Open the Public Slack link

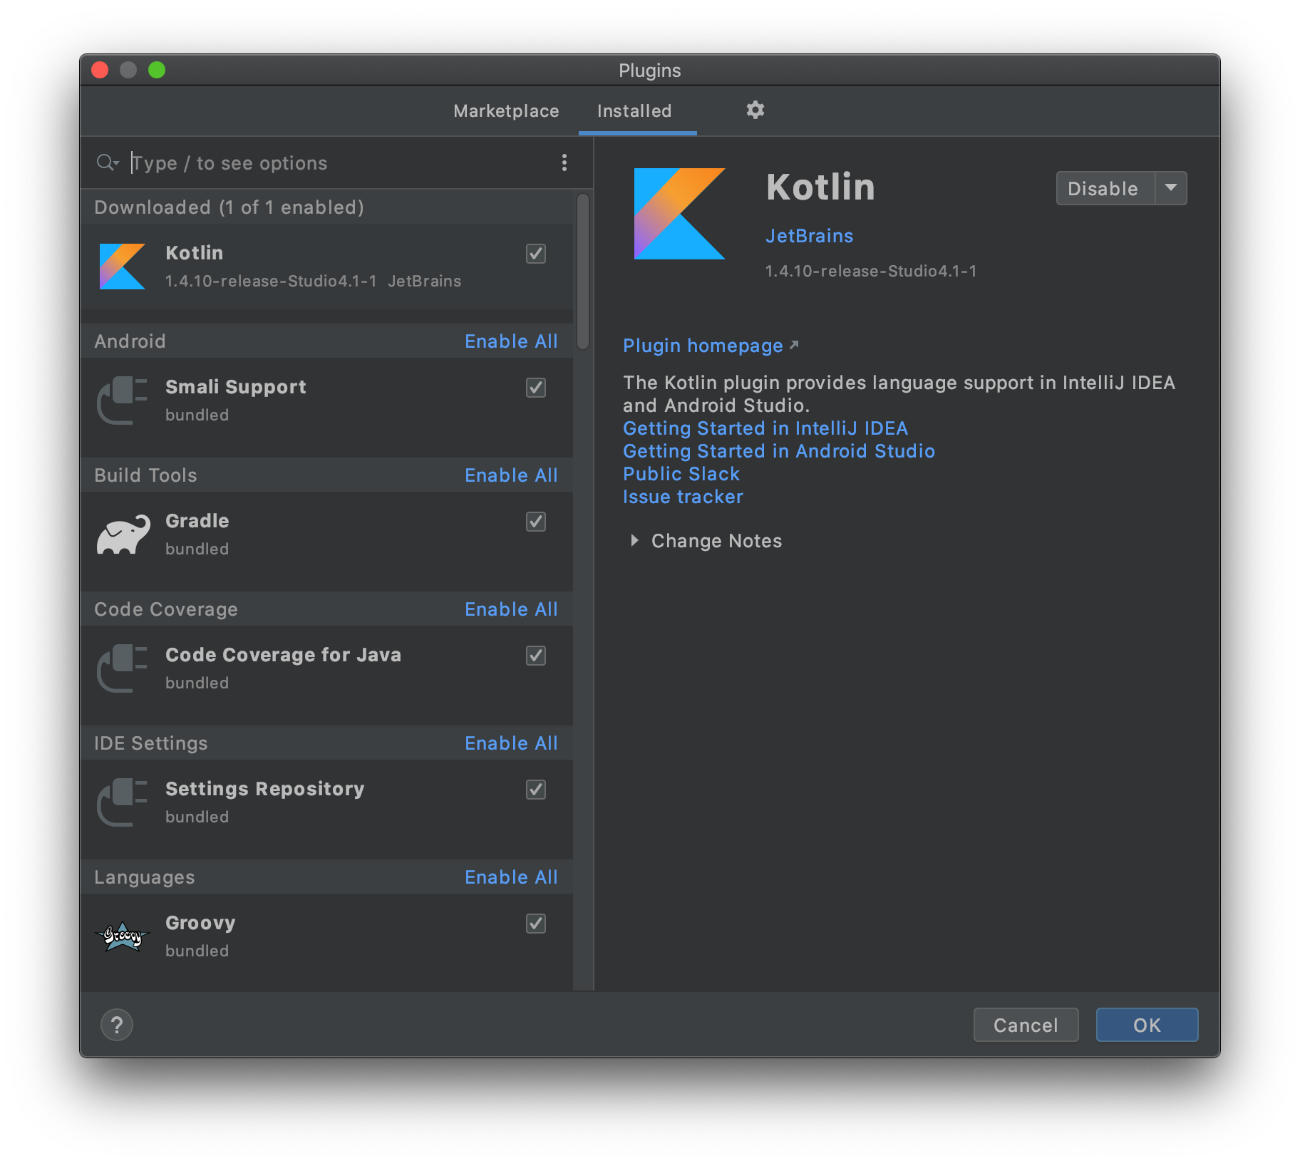tap(681, 474)
